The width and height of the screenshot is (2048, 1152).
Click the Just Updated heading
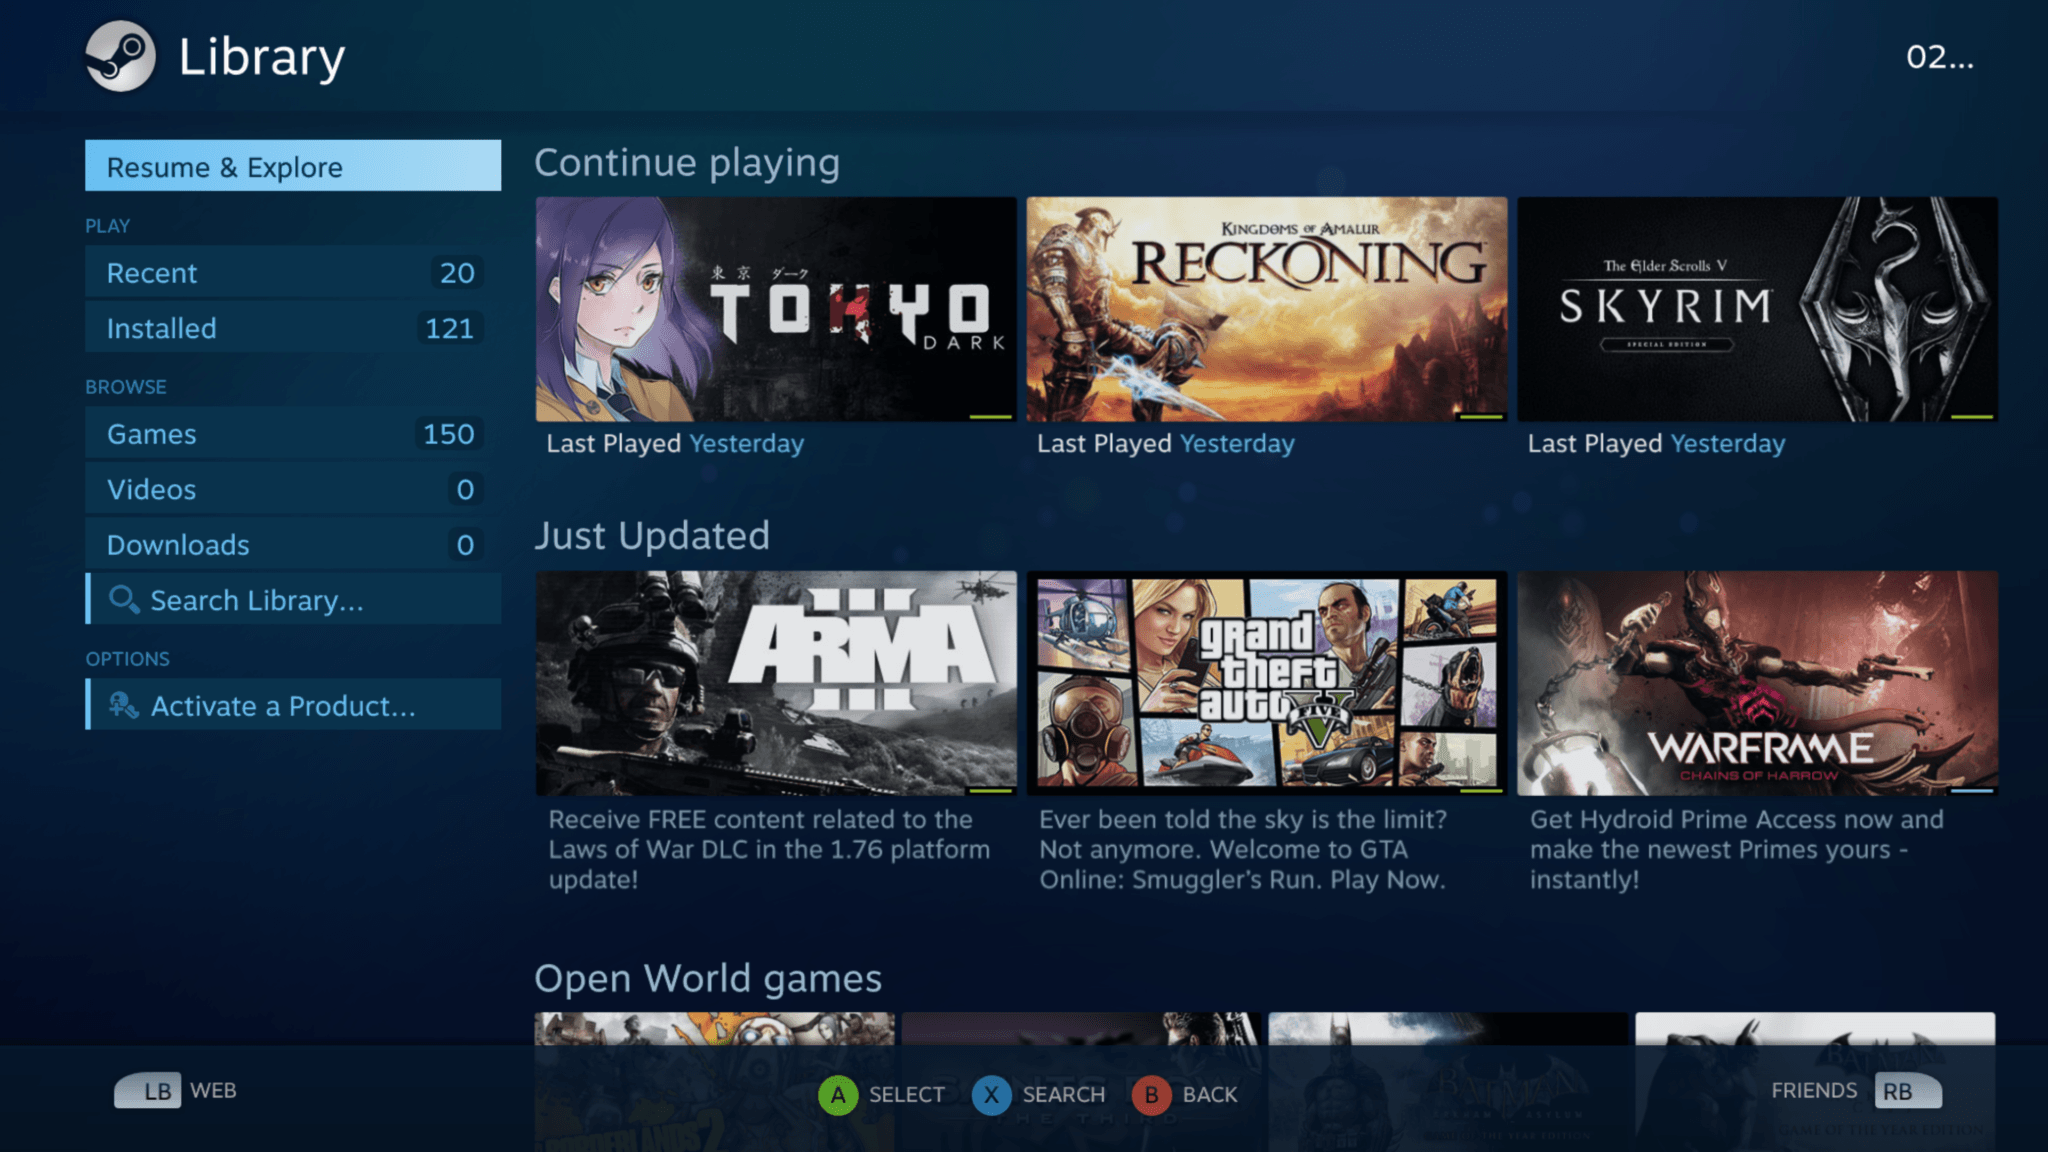point(652,536)
